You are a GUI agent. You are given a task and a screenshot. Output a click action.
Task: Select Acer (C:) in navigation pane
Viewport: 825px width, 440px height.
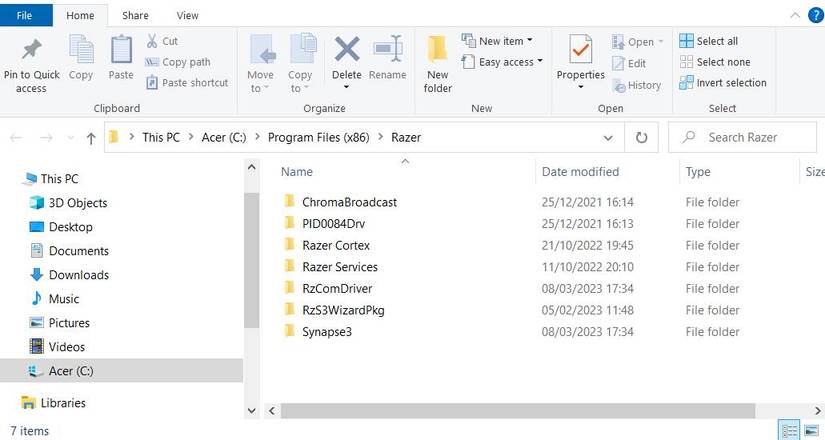(122, 371)
